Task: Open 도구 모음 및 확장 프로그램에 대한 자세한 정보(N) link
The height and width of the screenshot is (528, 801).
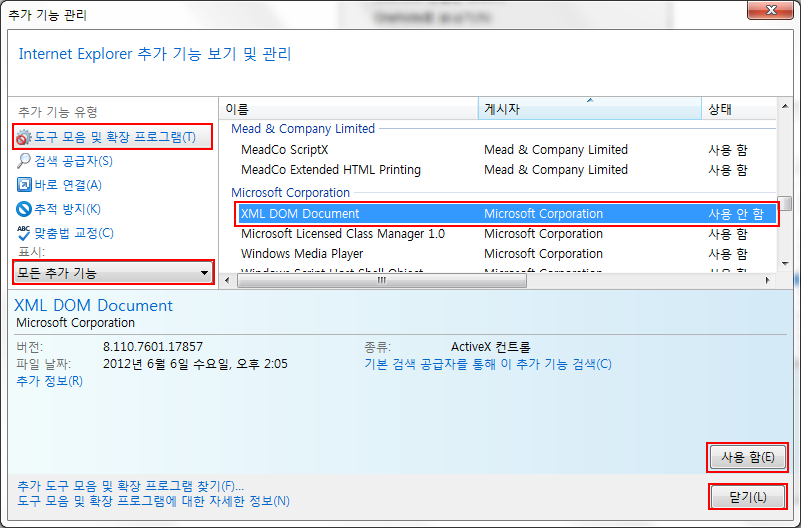Action: click(x=153, y=501)
